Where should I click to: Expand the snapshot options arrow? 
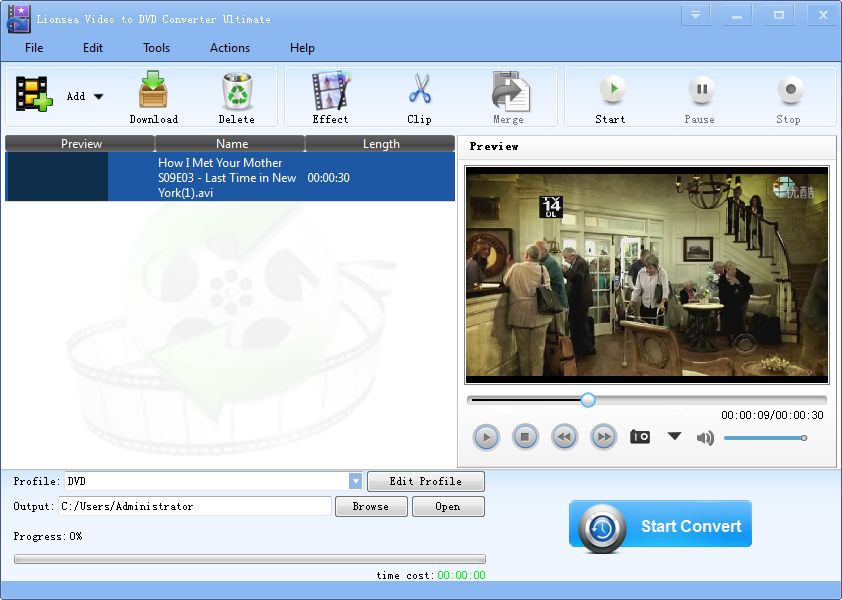tap(674, 436)
